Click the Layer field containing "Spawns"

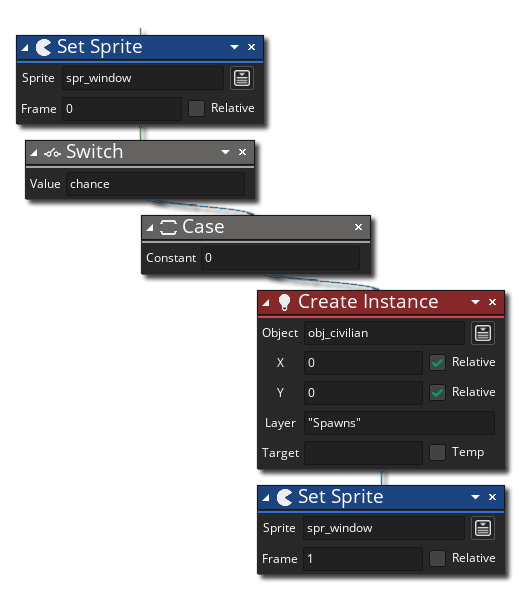point(399,423)
